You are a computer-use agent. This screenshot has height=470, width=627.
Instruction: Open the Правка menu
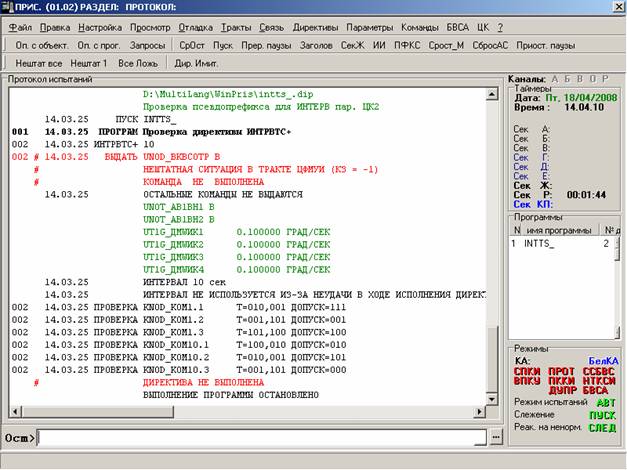point(55,28)
